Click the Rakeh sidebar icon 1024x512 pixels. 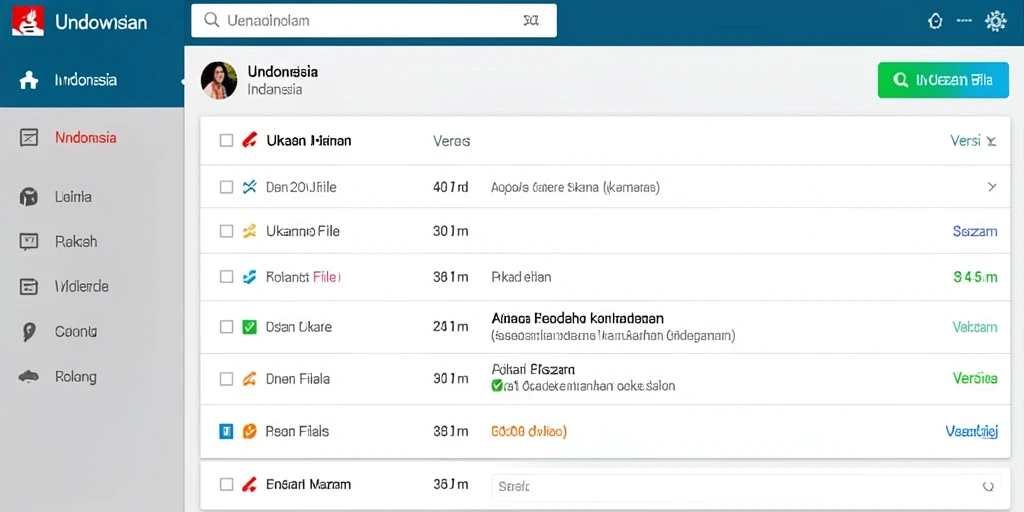(x=29, y=242)
